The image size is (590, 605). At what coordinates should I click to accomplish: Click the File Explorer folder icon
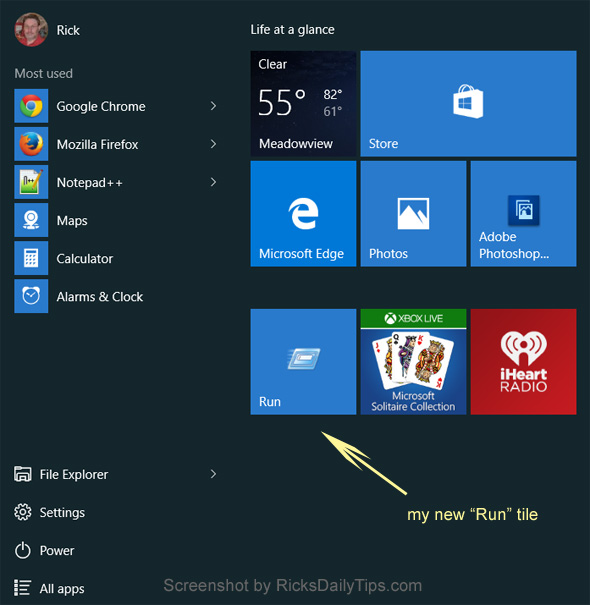tap(23, 474)
